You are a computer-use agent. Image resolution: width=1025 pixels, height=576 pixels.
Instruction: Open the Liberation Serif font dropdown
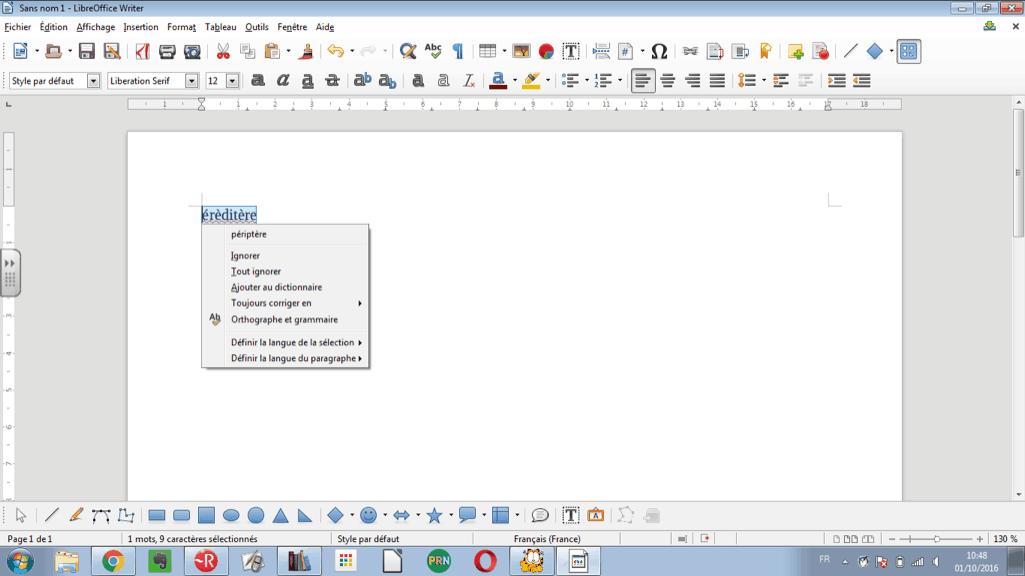coord(192,80)
